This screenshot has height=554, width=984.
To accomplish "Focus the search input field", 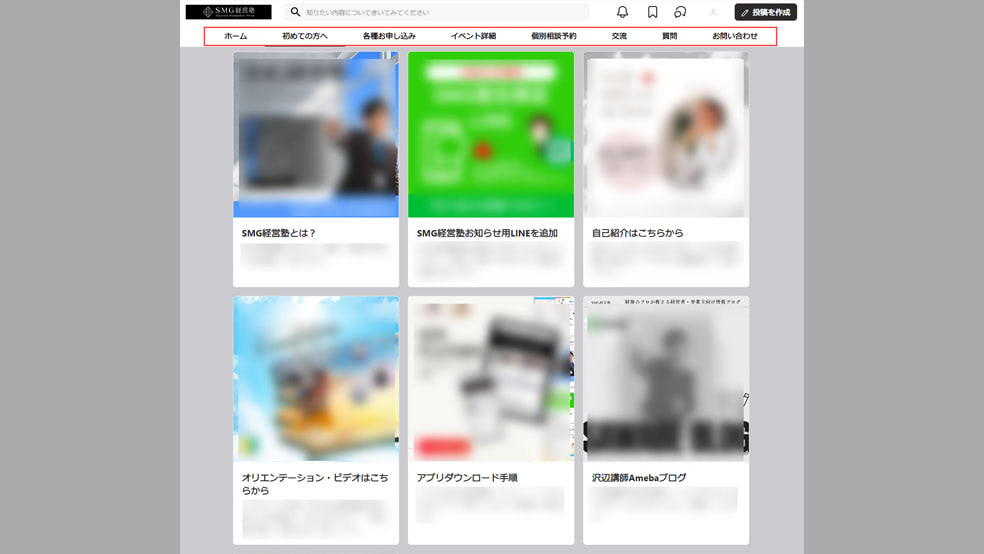I will click(x=437, y=12).
